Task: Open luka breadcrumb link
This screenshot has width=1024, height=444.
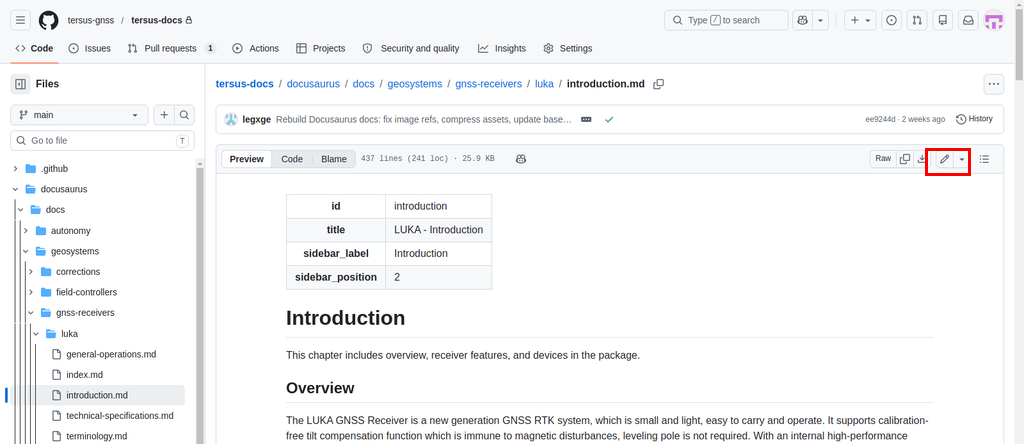Action: click(544, 84)
